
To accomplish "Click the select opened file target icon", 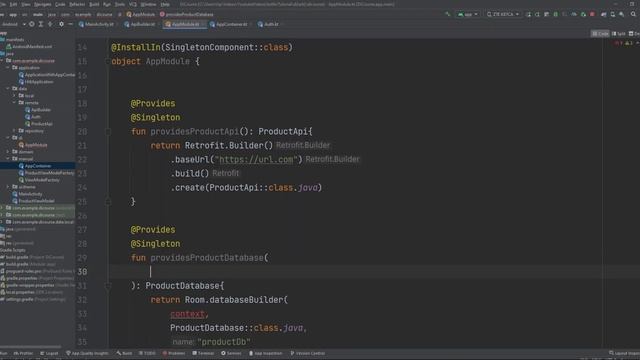I will [31, 24].
